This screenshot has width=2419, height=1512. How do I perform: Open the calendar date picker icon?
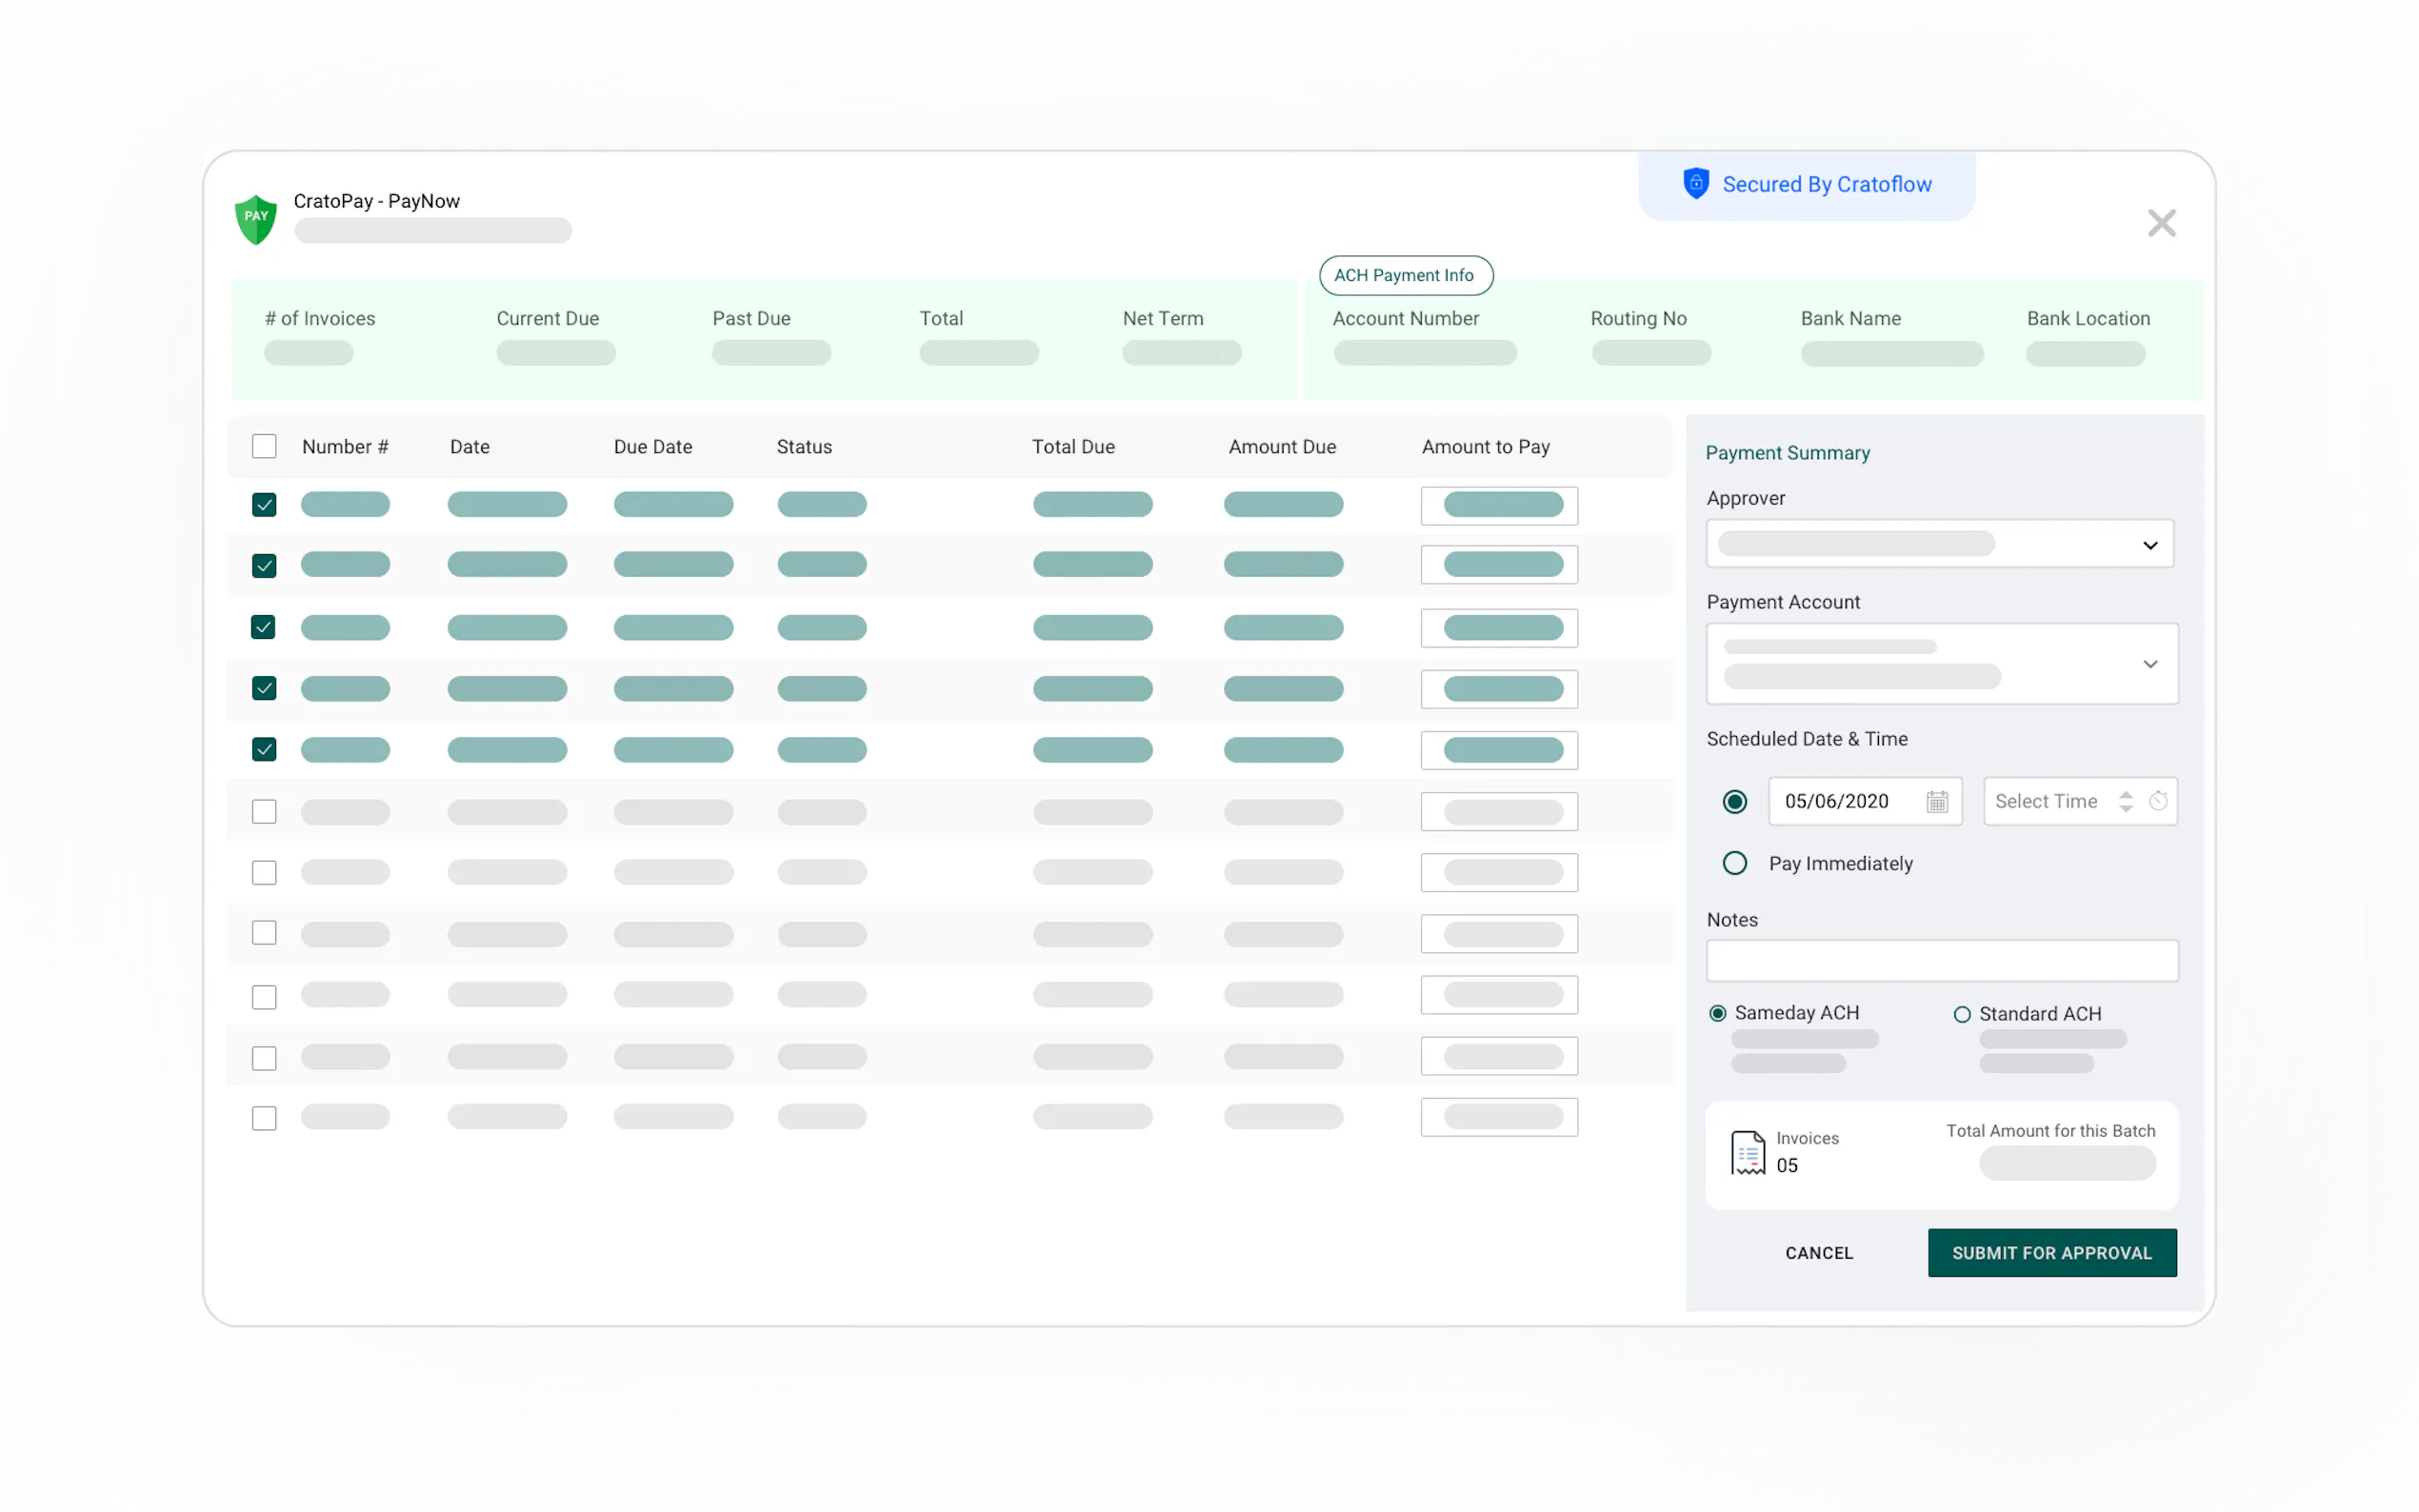tap(1936, 801)
